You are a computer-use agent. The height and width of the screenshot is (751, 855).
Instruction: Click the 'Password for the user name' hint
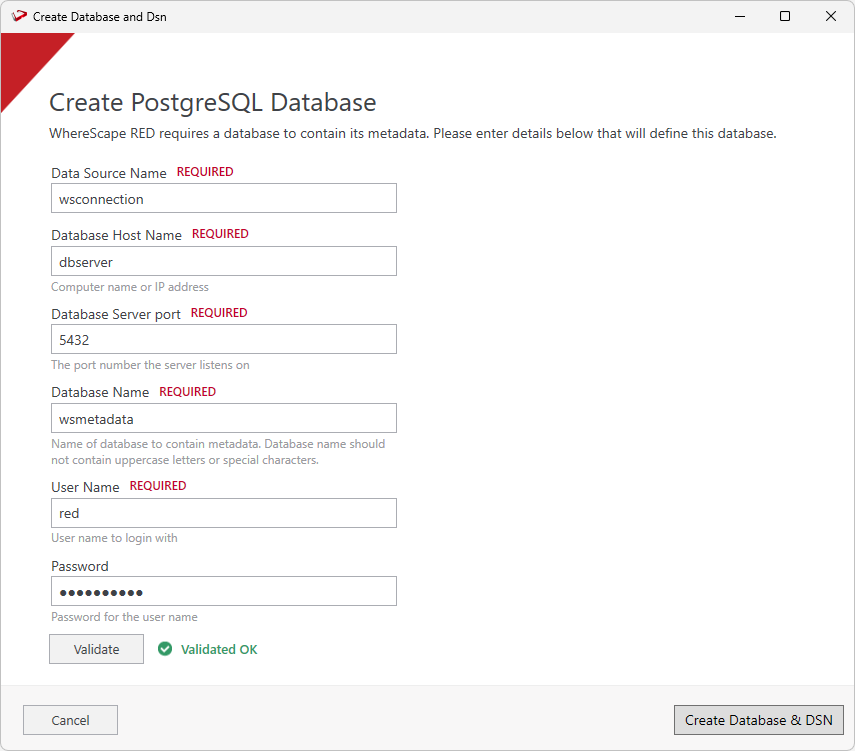click(124, 617)
